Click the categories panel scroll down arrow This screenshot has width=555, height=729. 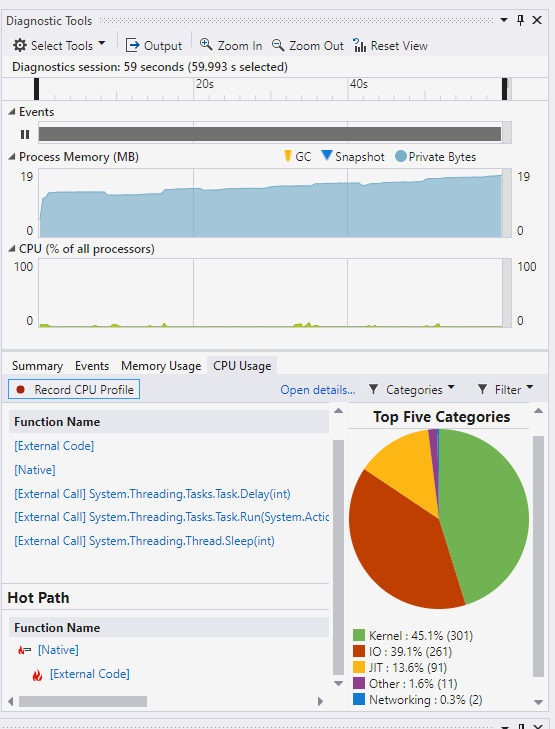coord(538,702)
